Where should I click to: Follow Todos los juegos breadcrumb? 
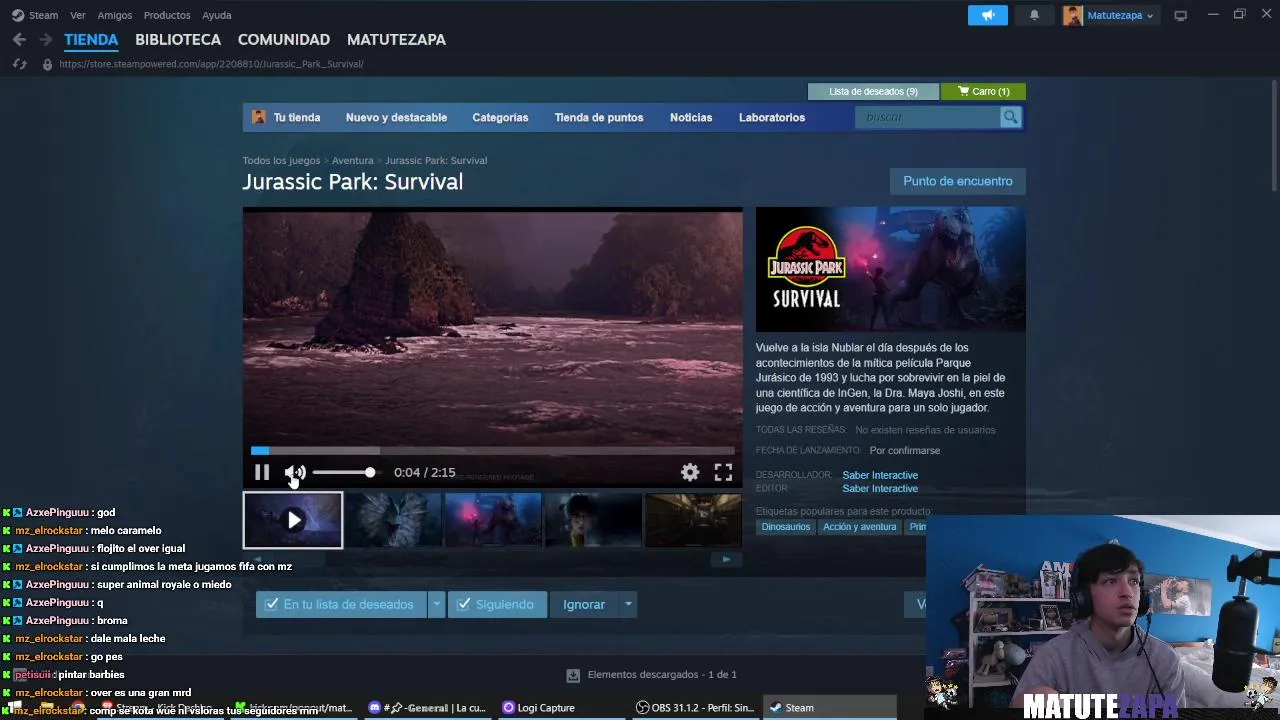click(281, 160)
